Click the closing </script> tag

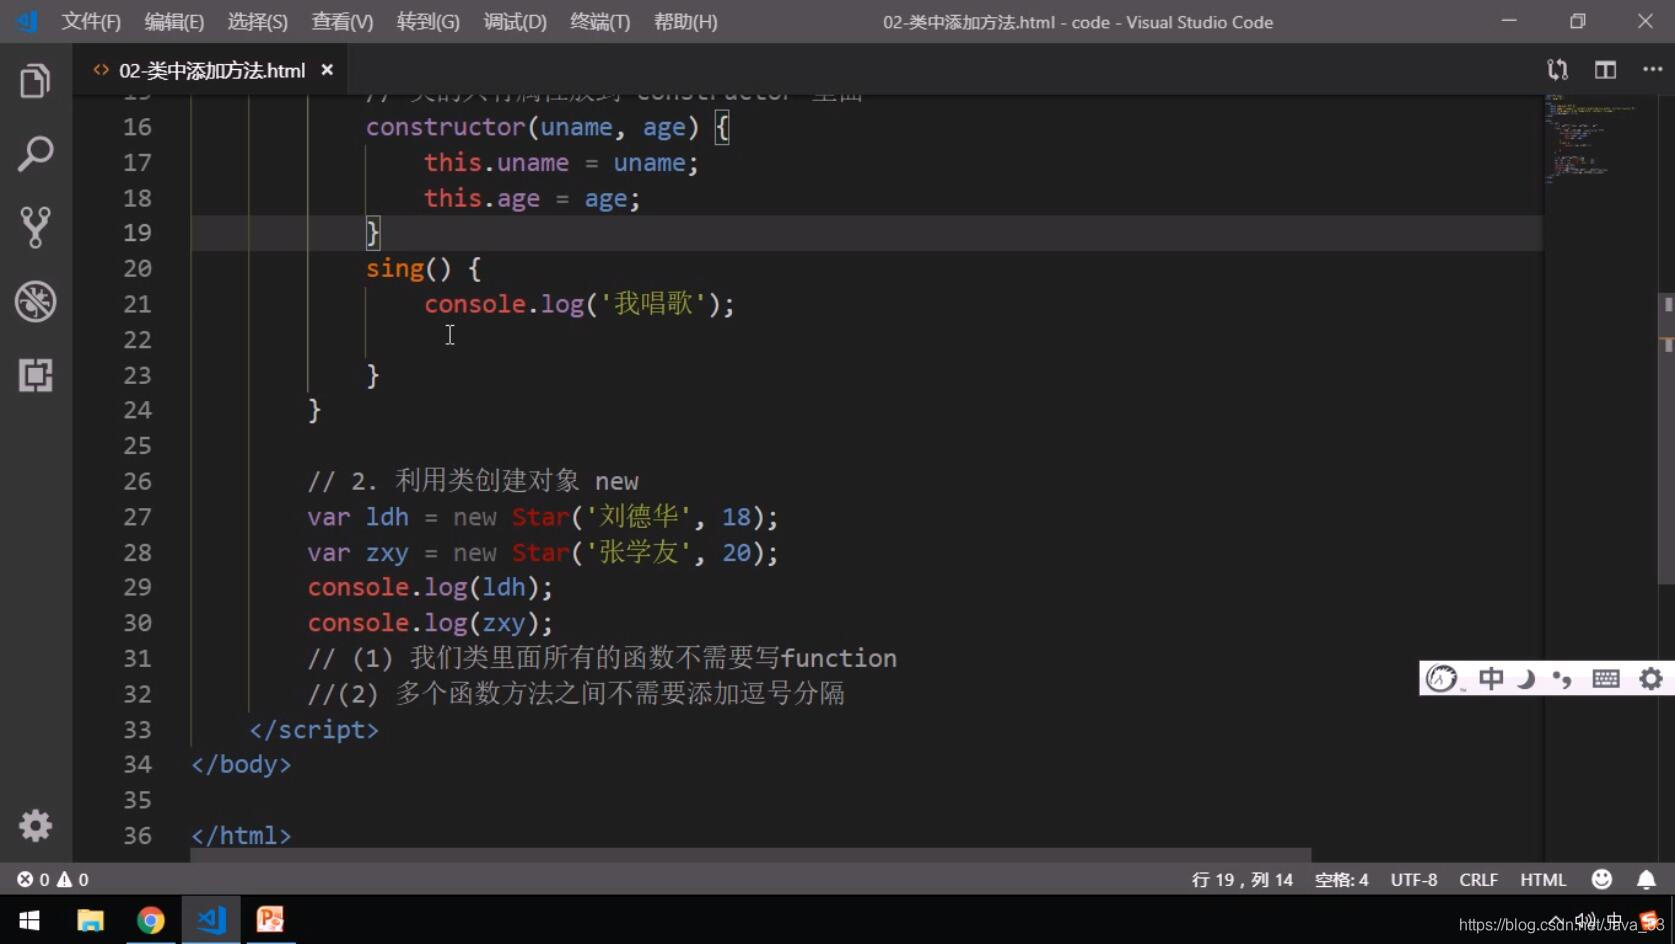314,729
